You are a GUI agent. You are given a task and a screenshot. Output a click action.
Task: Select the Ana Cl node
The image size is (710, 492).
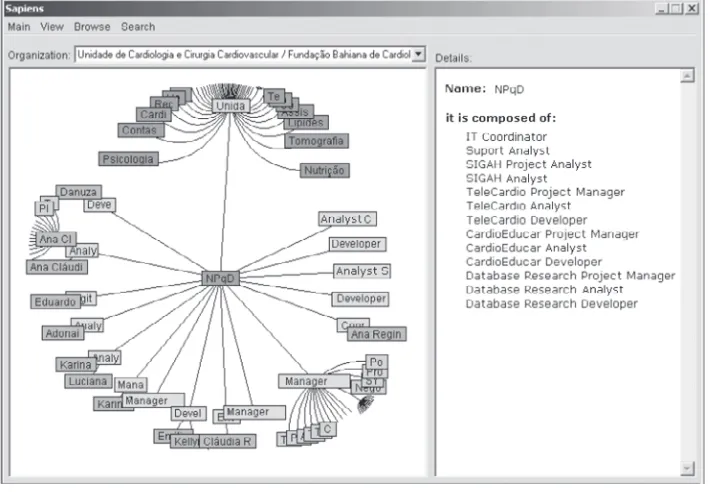[x=56, y=239]
